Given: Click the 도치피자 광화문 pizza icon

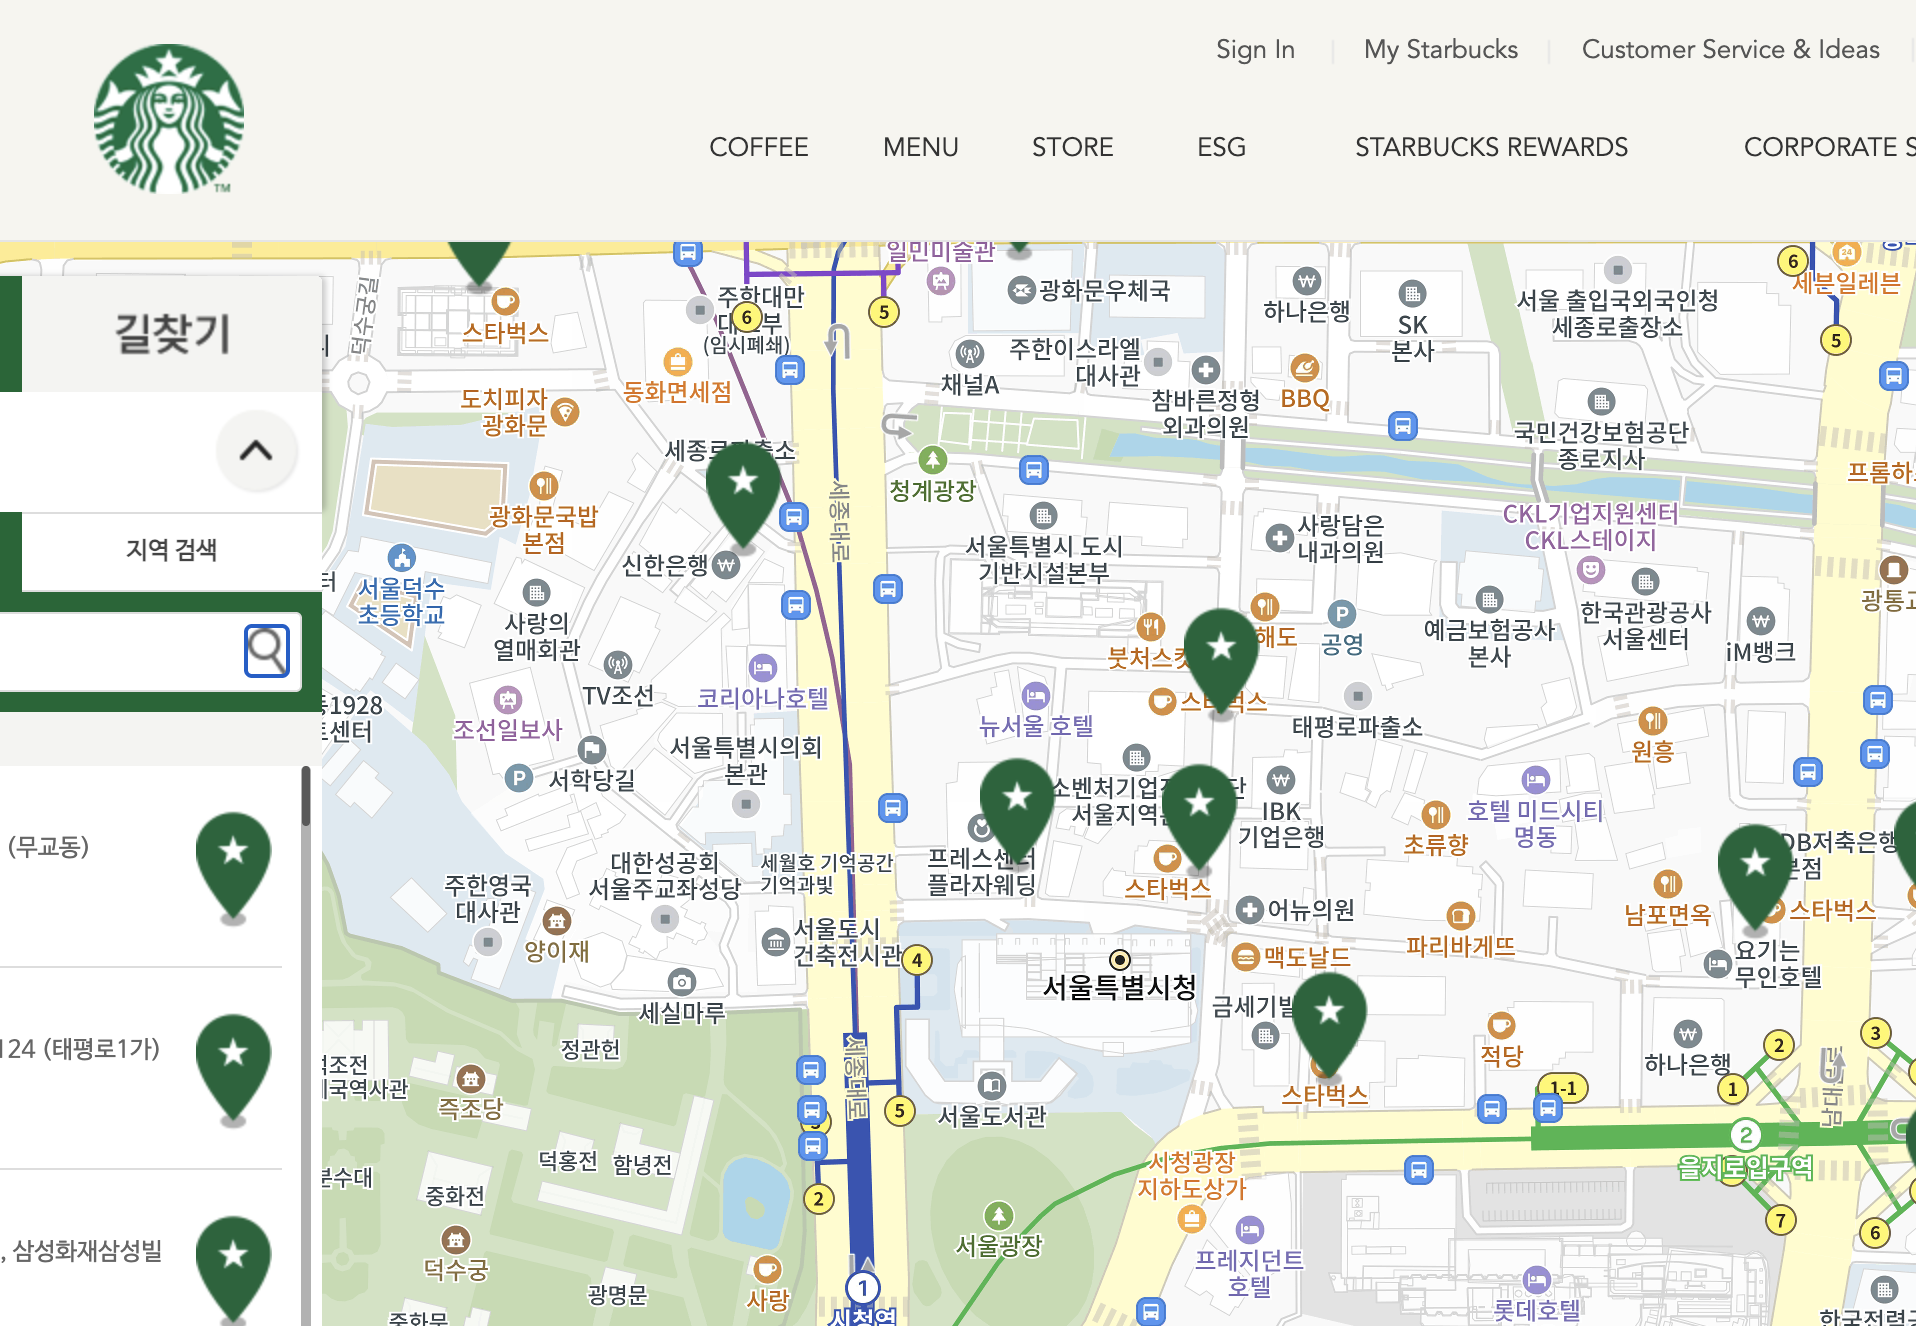Looking at the screenshot, I should (565, 411).
